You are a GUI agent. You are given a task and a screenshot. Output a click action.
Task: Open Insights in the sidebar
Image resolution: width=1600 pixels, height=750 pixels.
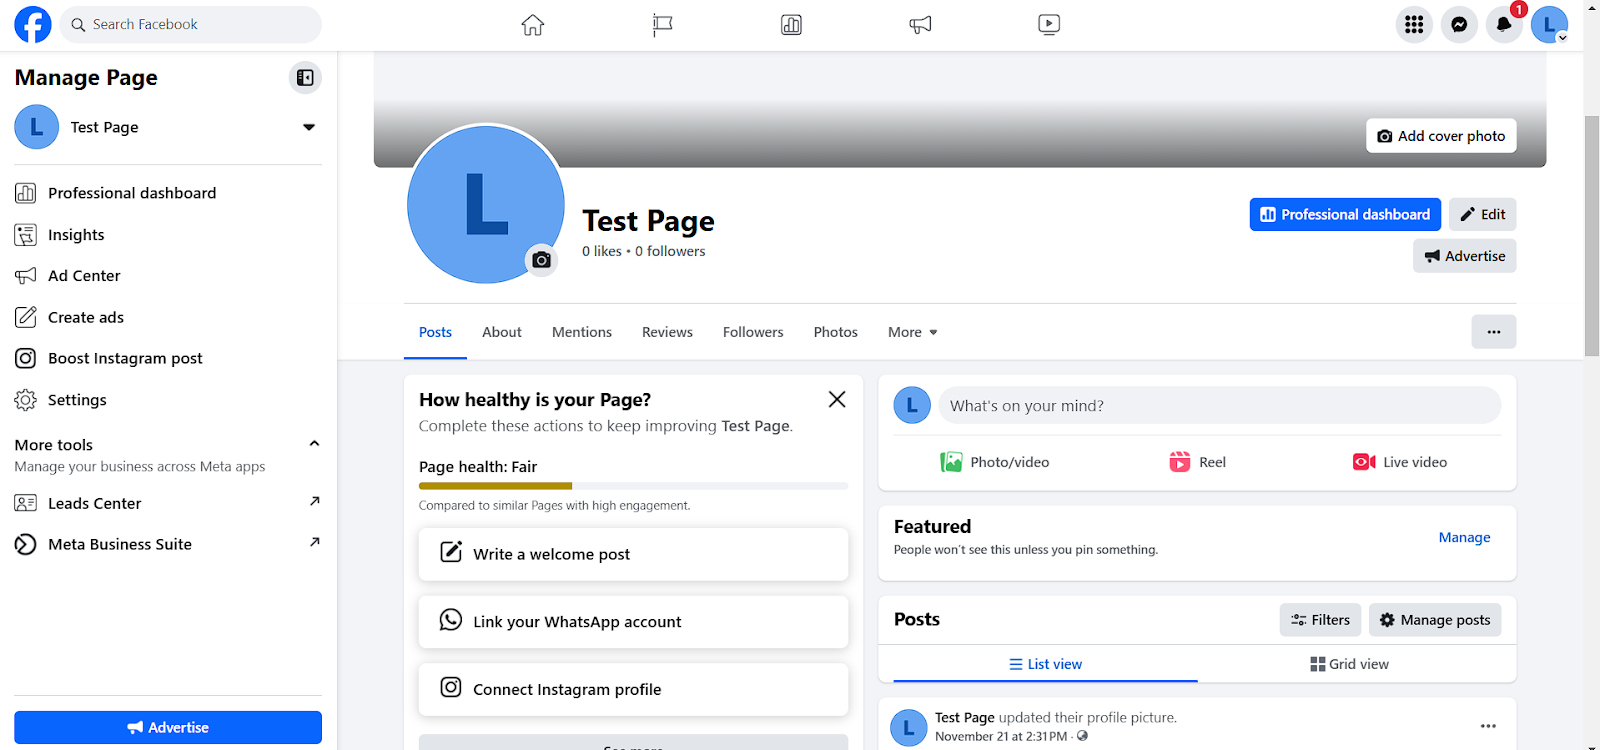tap(168, 234)
